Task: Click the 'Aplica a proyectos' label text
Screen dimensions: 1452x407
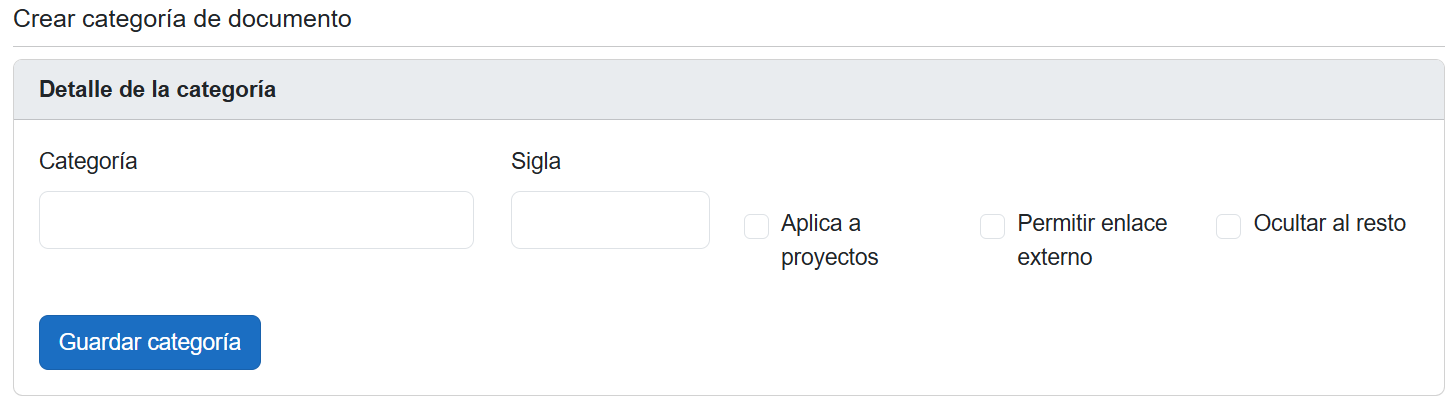Action: pyautogui.click(x=829, y=240)
